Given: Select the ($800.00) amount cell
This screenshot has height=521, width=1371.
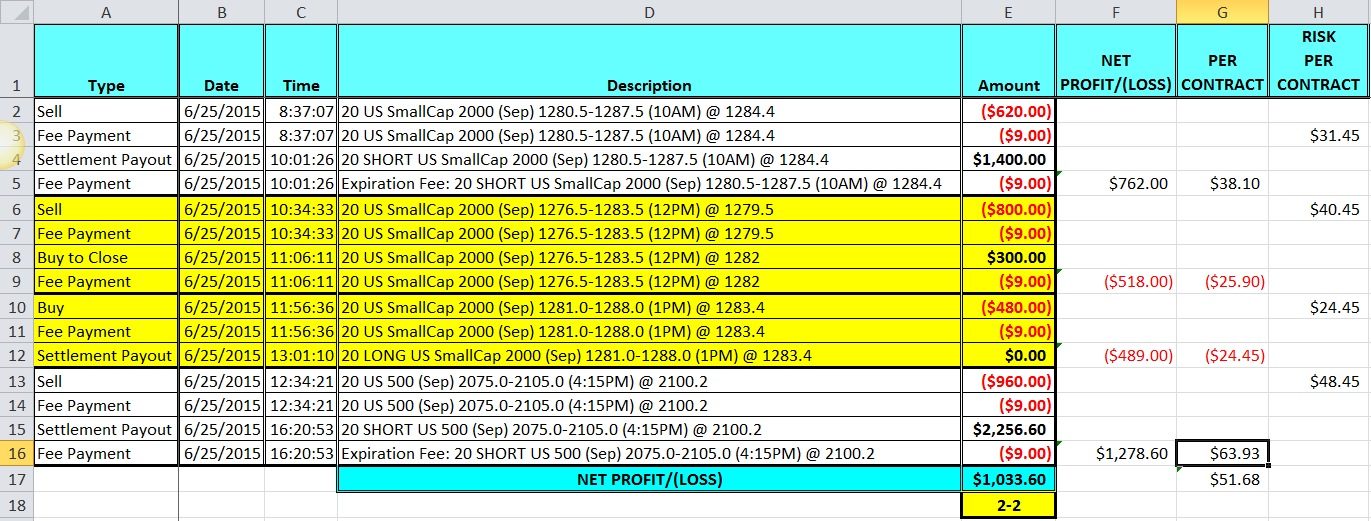Looking at the screenshot, I should (1009, 209).
